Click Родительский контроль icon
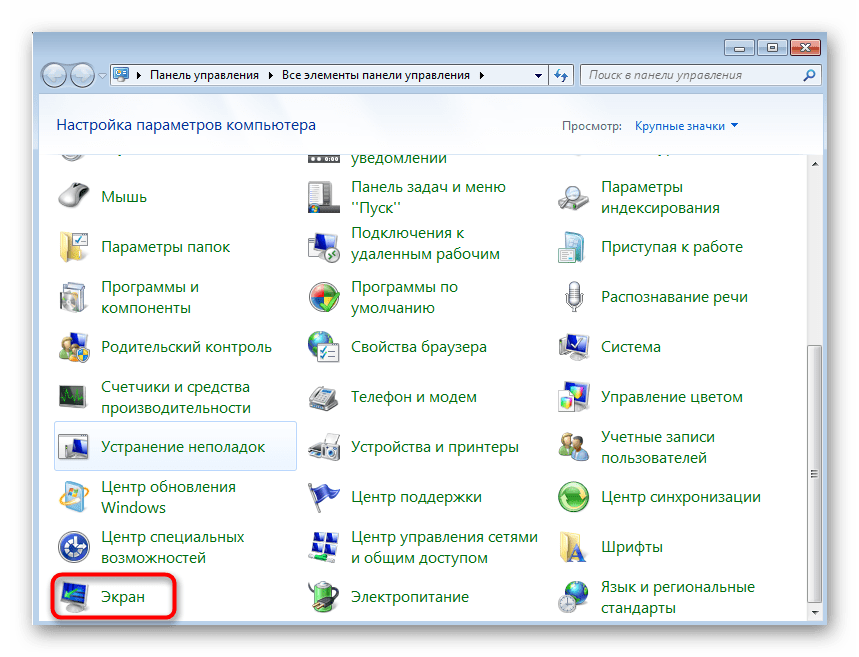This screenshot has height=657, width=859. coord(75,347)
